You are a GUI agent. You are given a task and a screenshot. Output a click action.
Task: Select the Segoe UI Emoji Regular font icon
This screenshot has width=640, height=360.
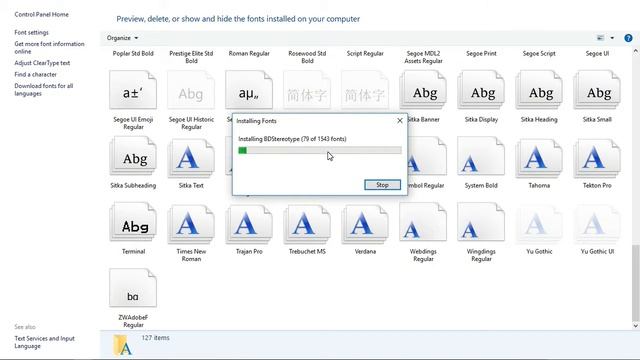coord(133,90)
